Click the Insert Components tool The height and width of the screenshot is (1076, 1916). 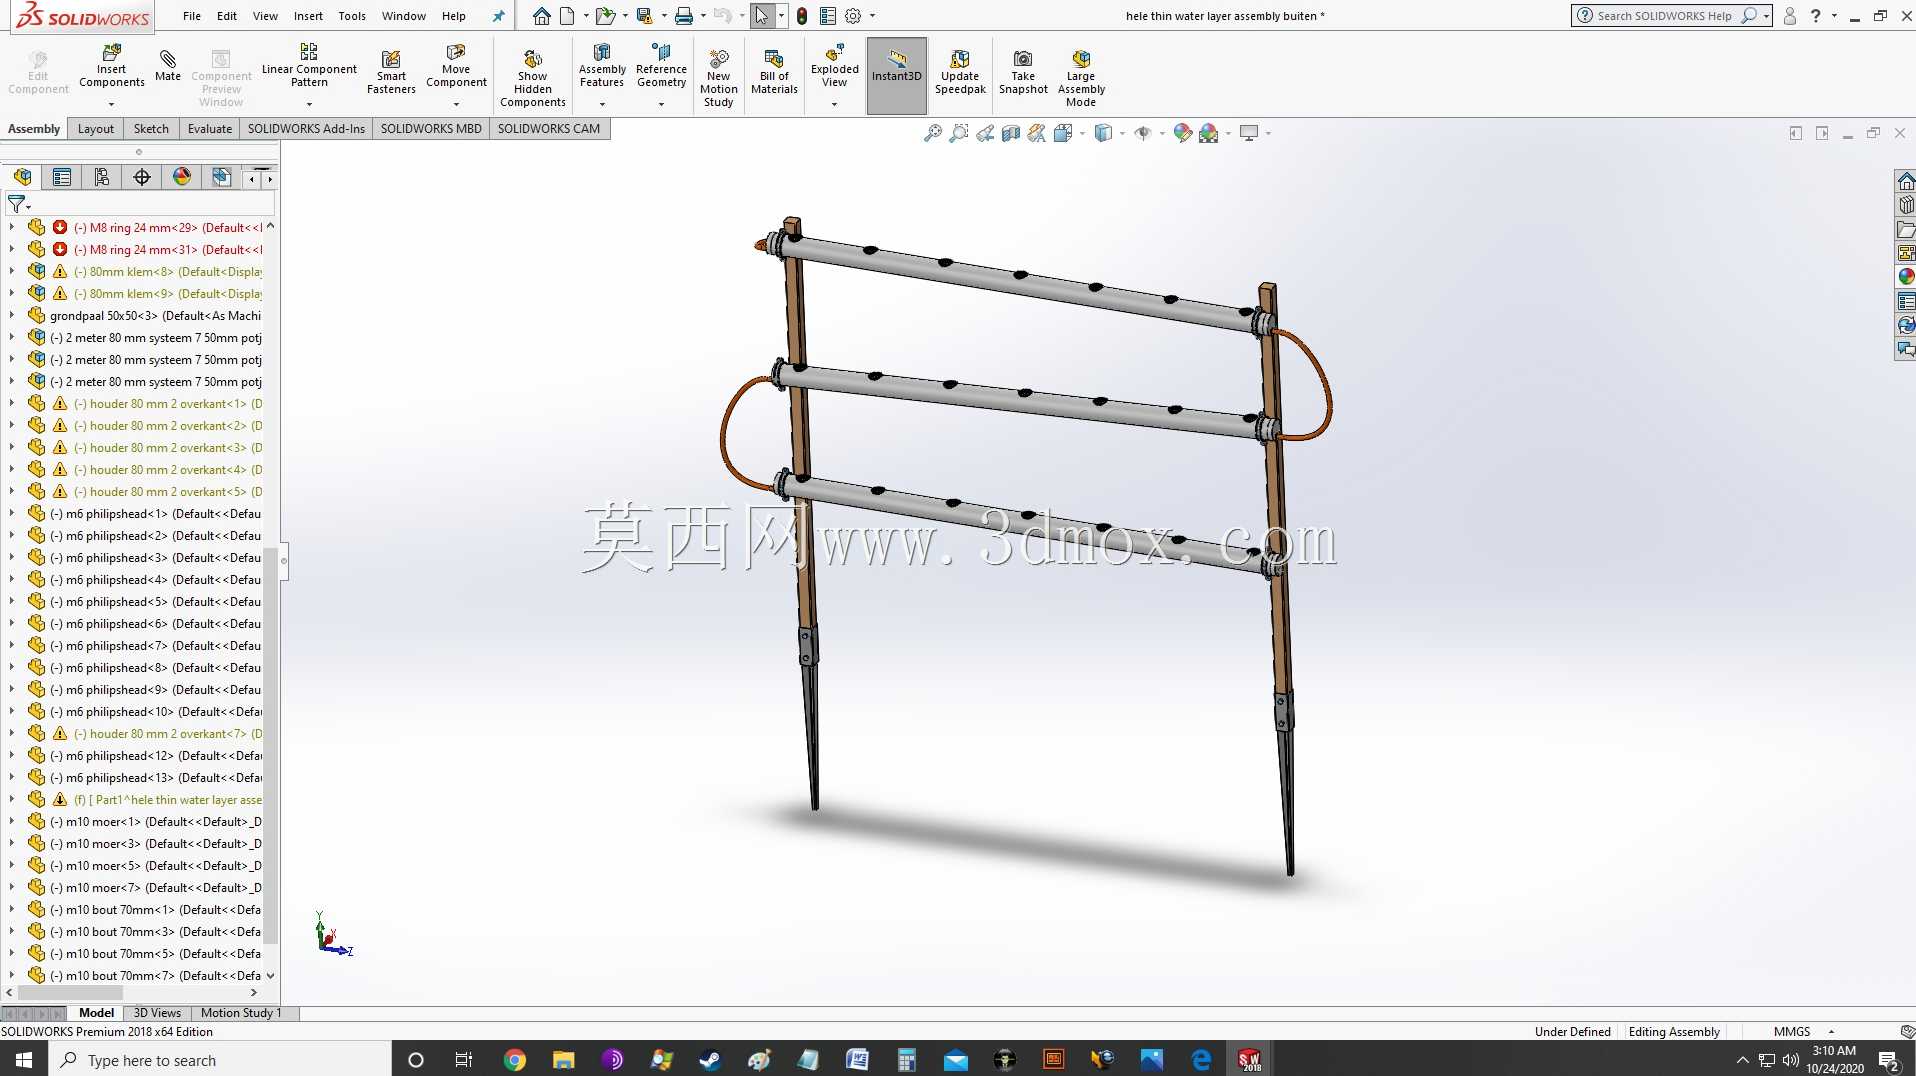click(112, 67)
